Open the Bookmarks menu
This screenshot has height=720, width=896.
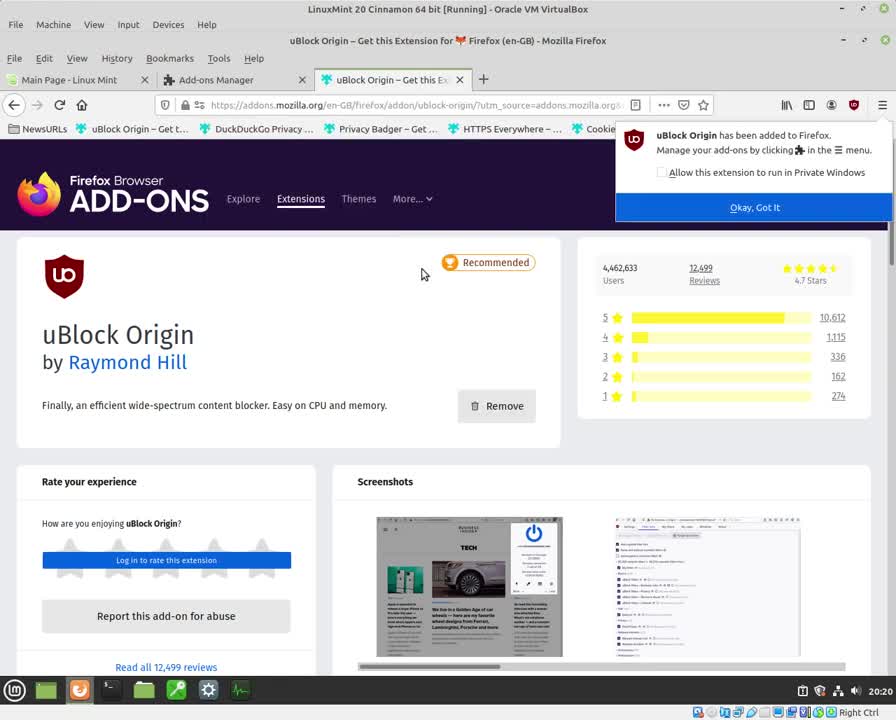click(170, 58)
